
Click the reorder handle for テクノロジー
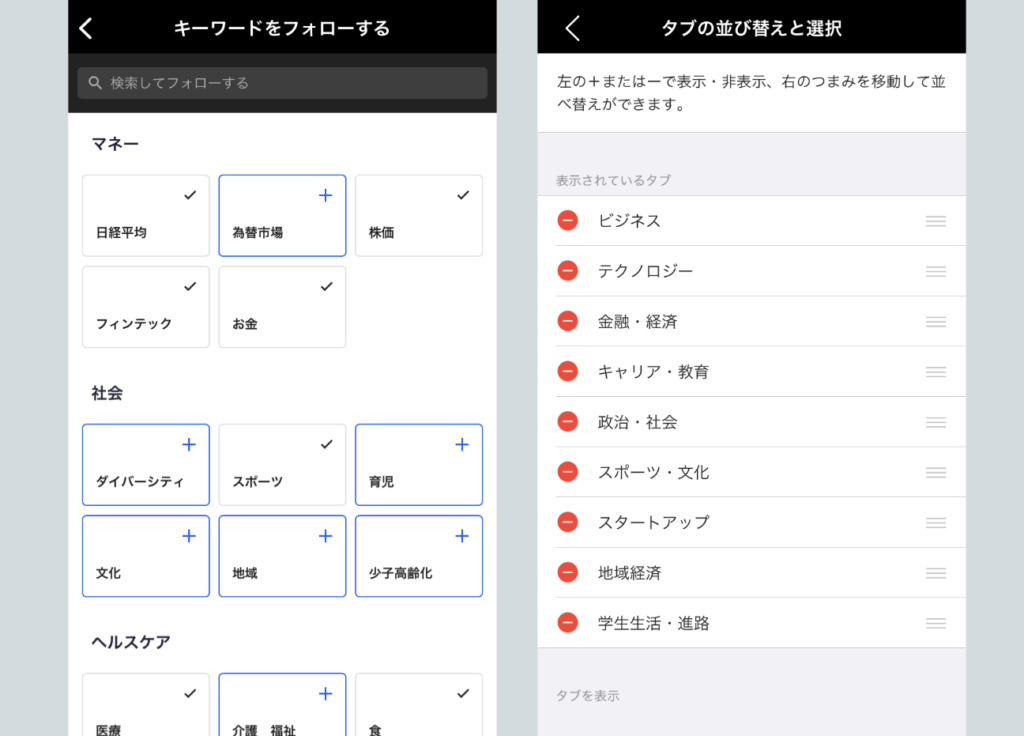(936, 272)
